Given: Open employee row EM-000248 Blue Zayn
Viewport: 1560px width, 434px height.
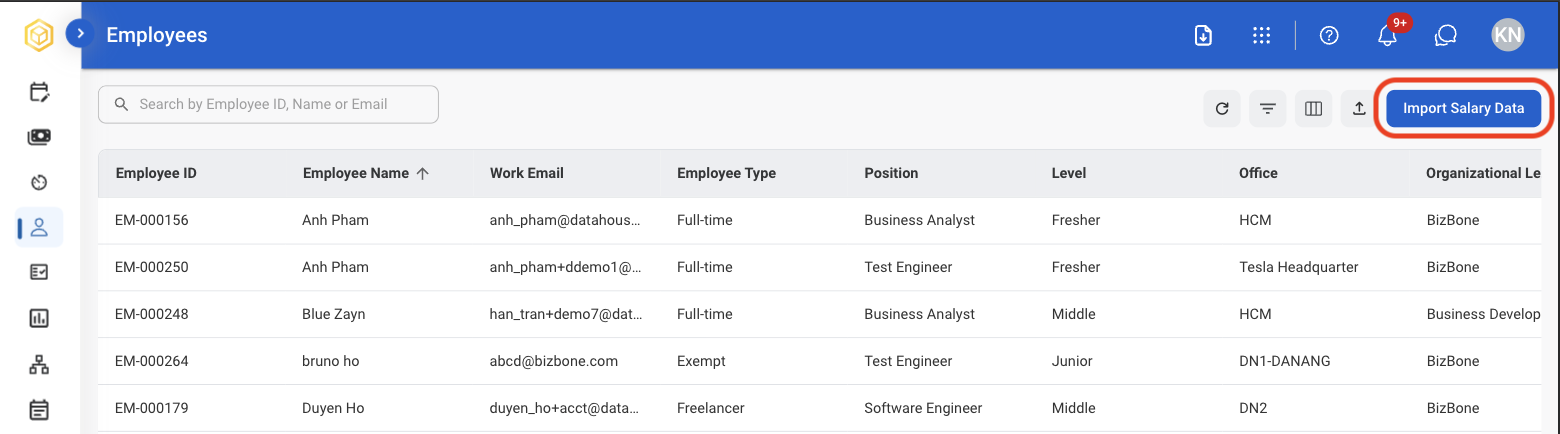Looking at the screenshot, I should tap(819, 314).
